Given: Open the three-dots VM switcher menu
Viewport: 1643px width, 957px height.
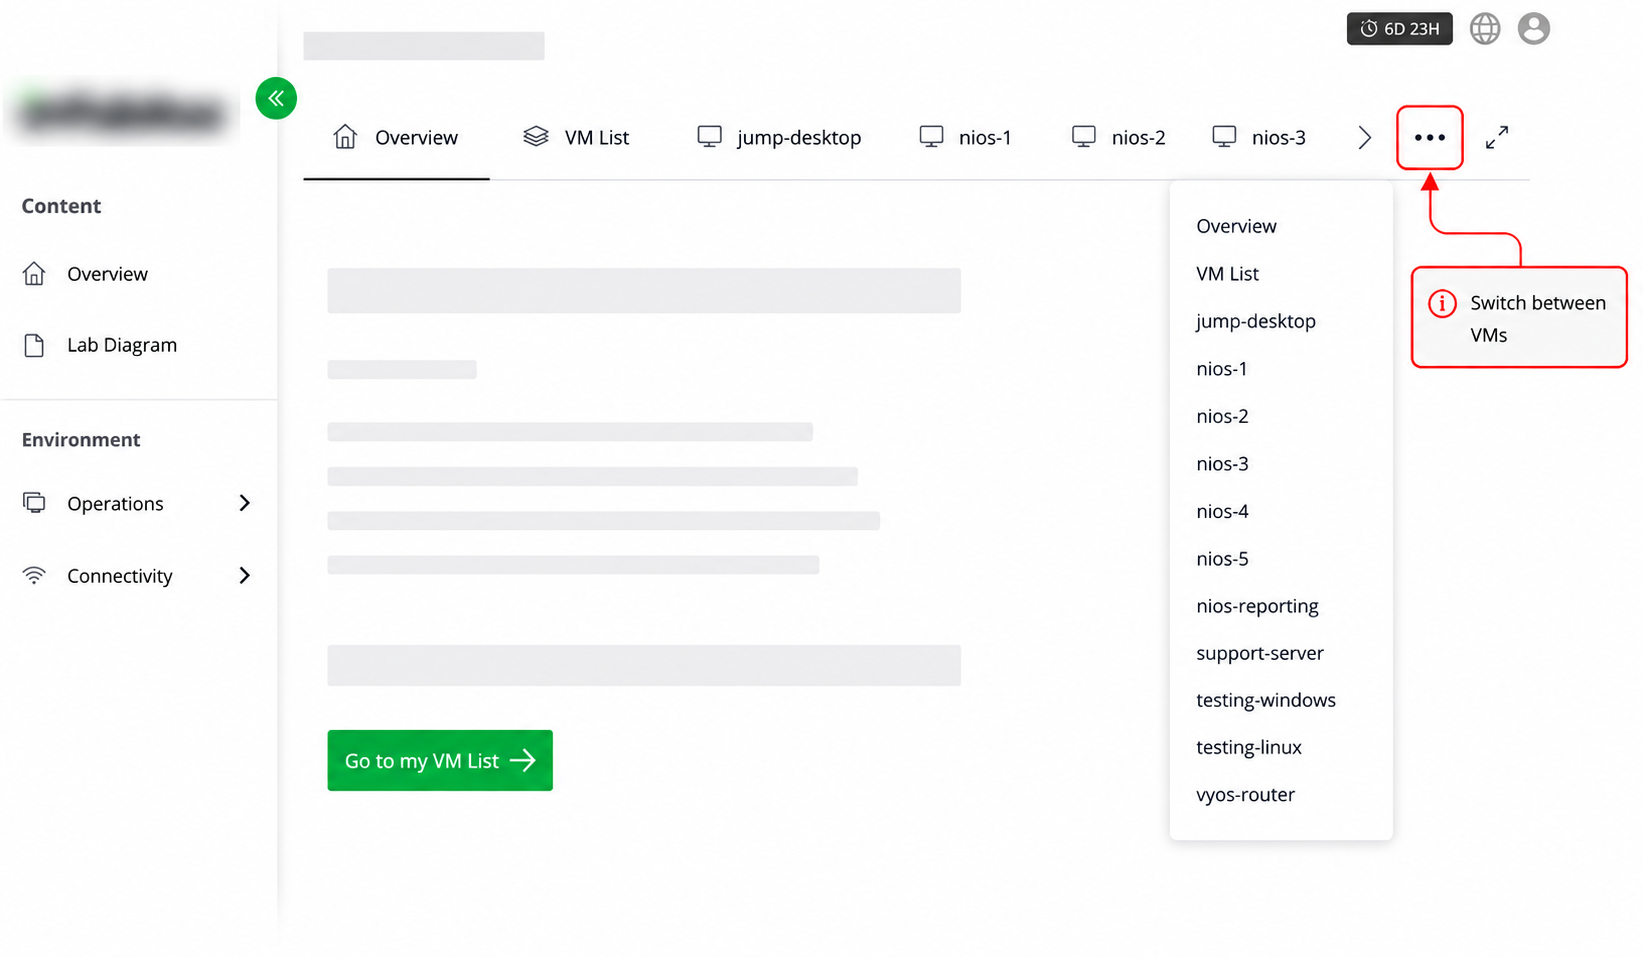Looking at the screenshot, I should [x=1430, y=137].
